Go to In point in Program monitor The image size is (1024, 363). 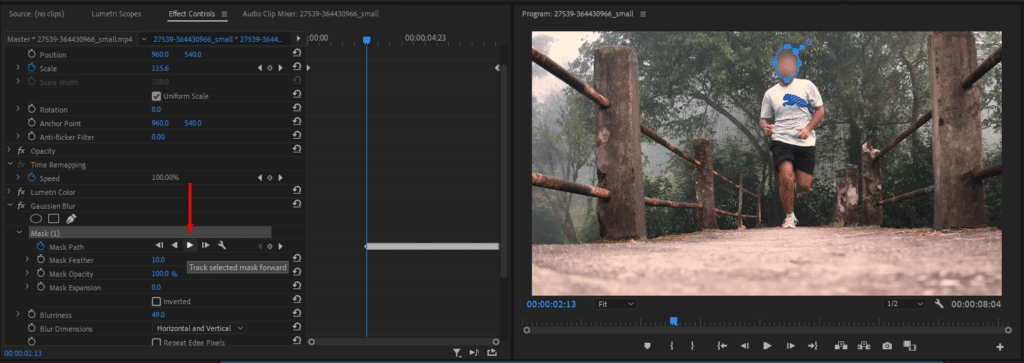[x=722, y=346]
